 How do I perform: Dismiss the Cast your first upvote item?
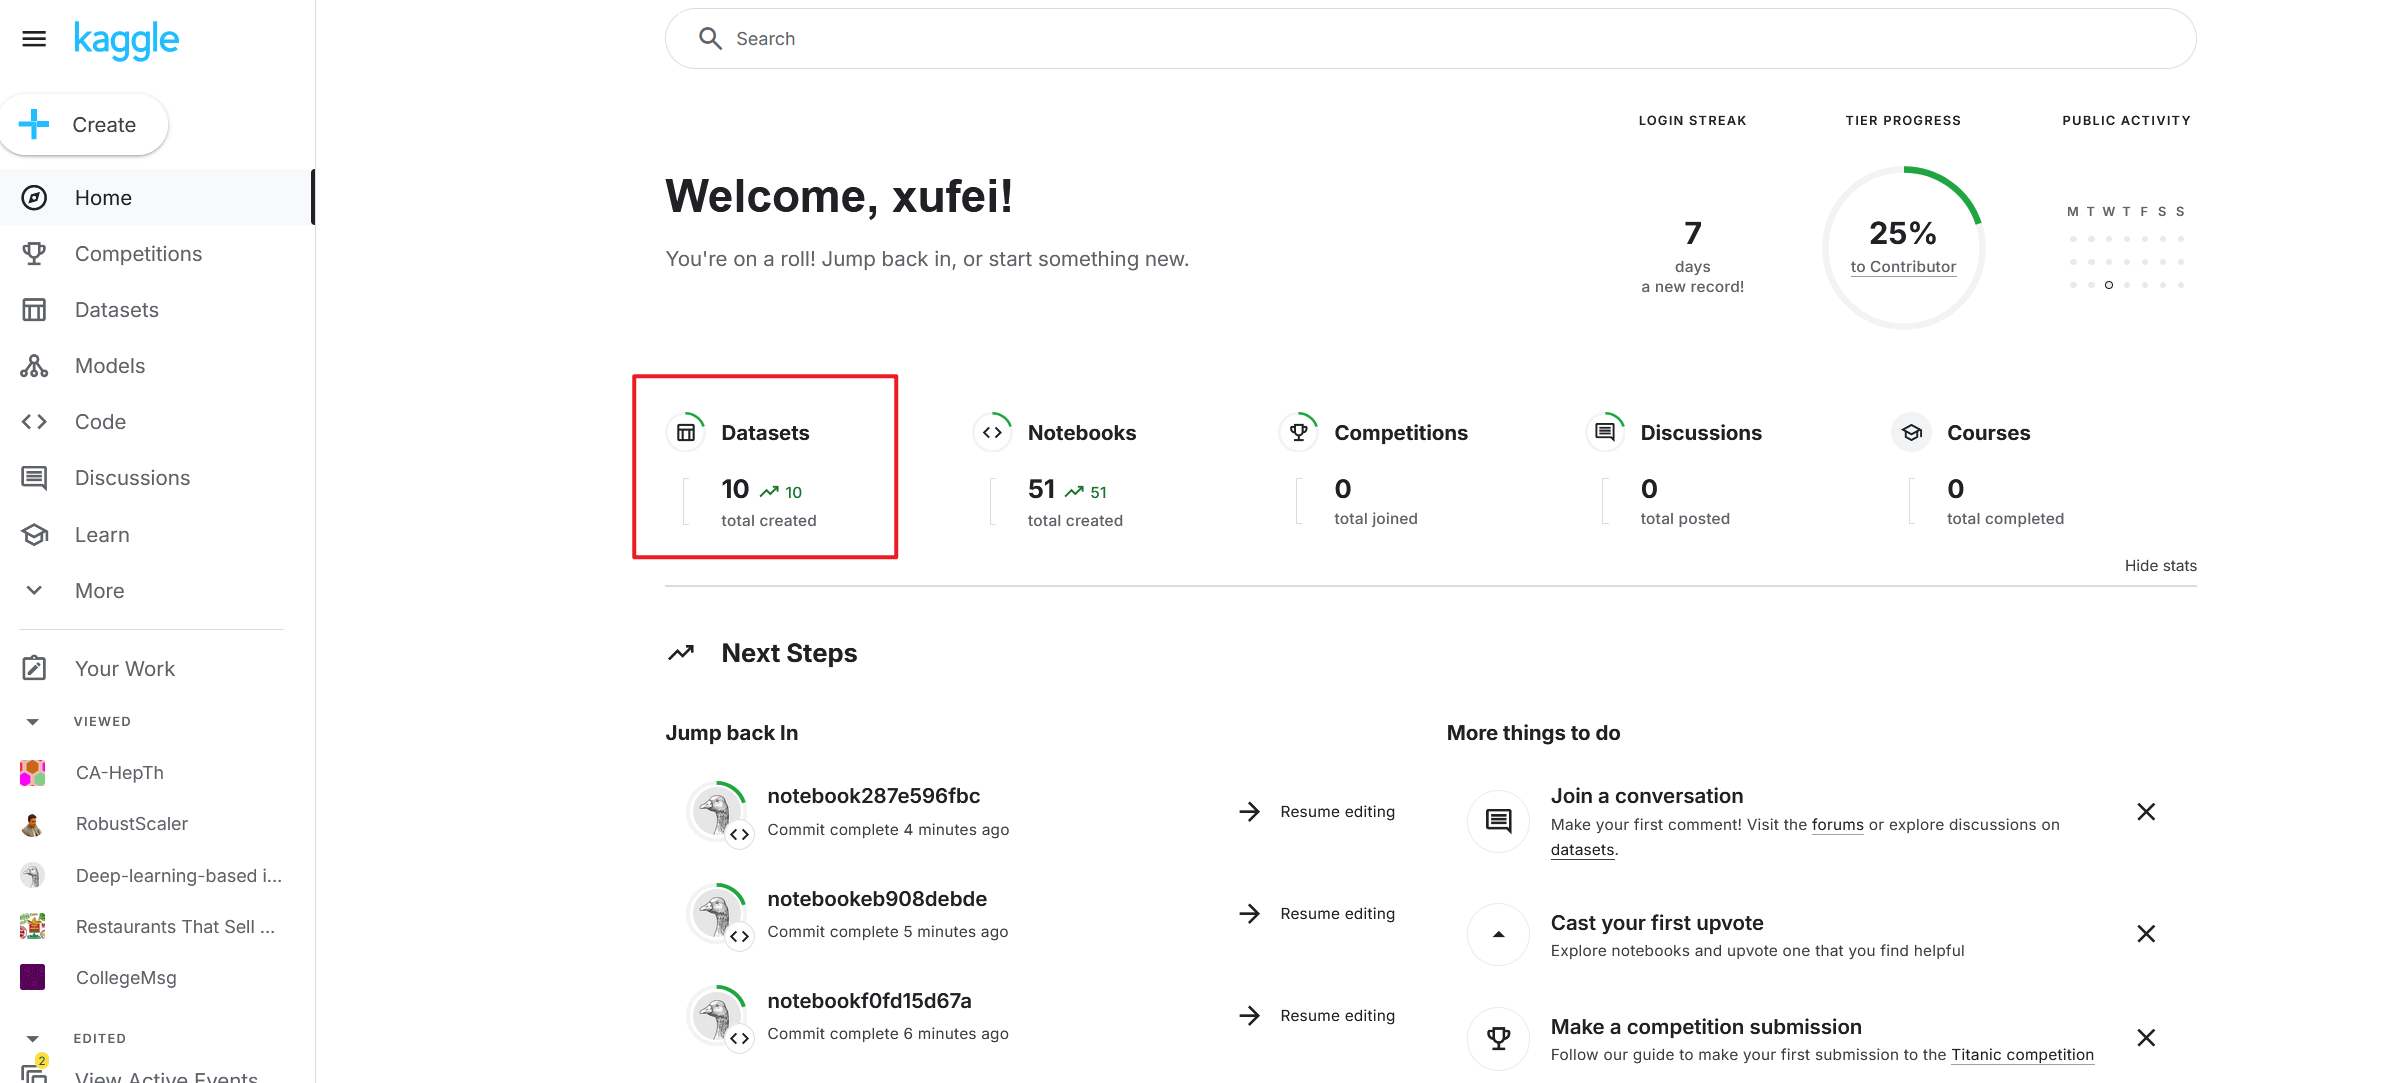pos(2145,934)
